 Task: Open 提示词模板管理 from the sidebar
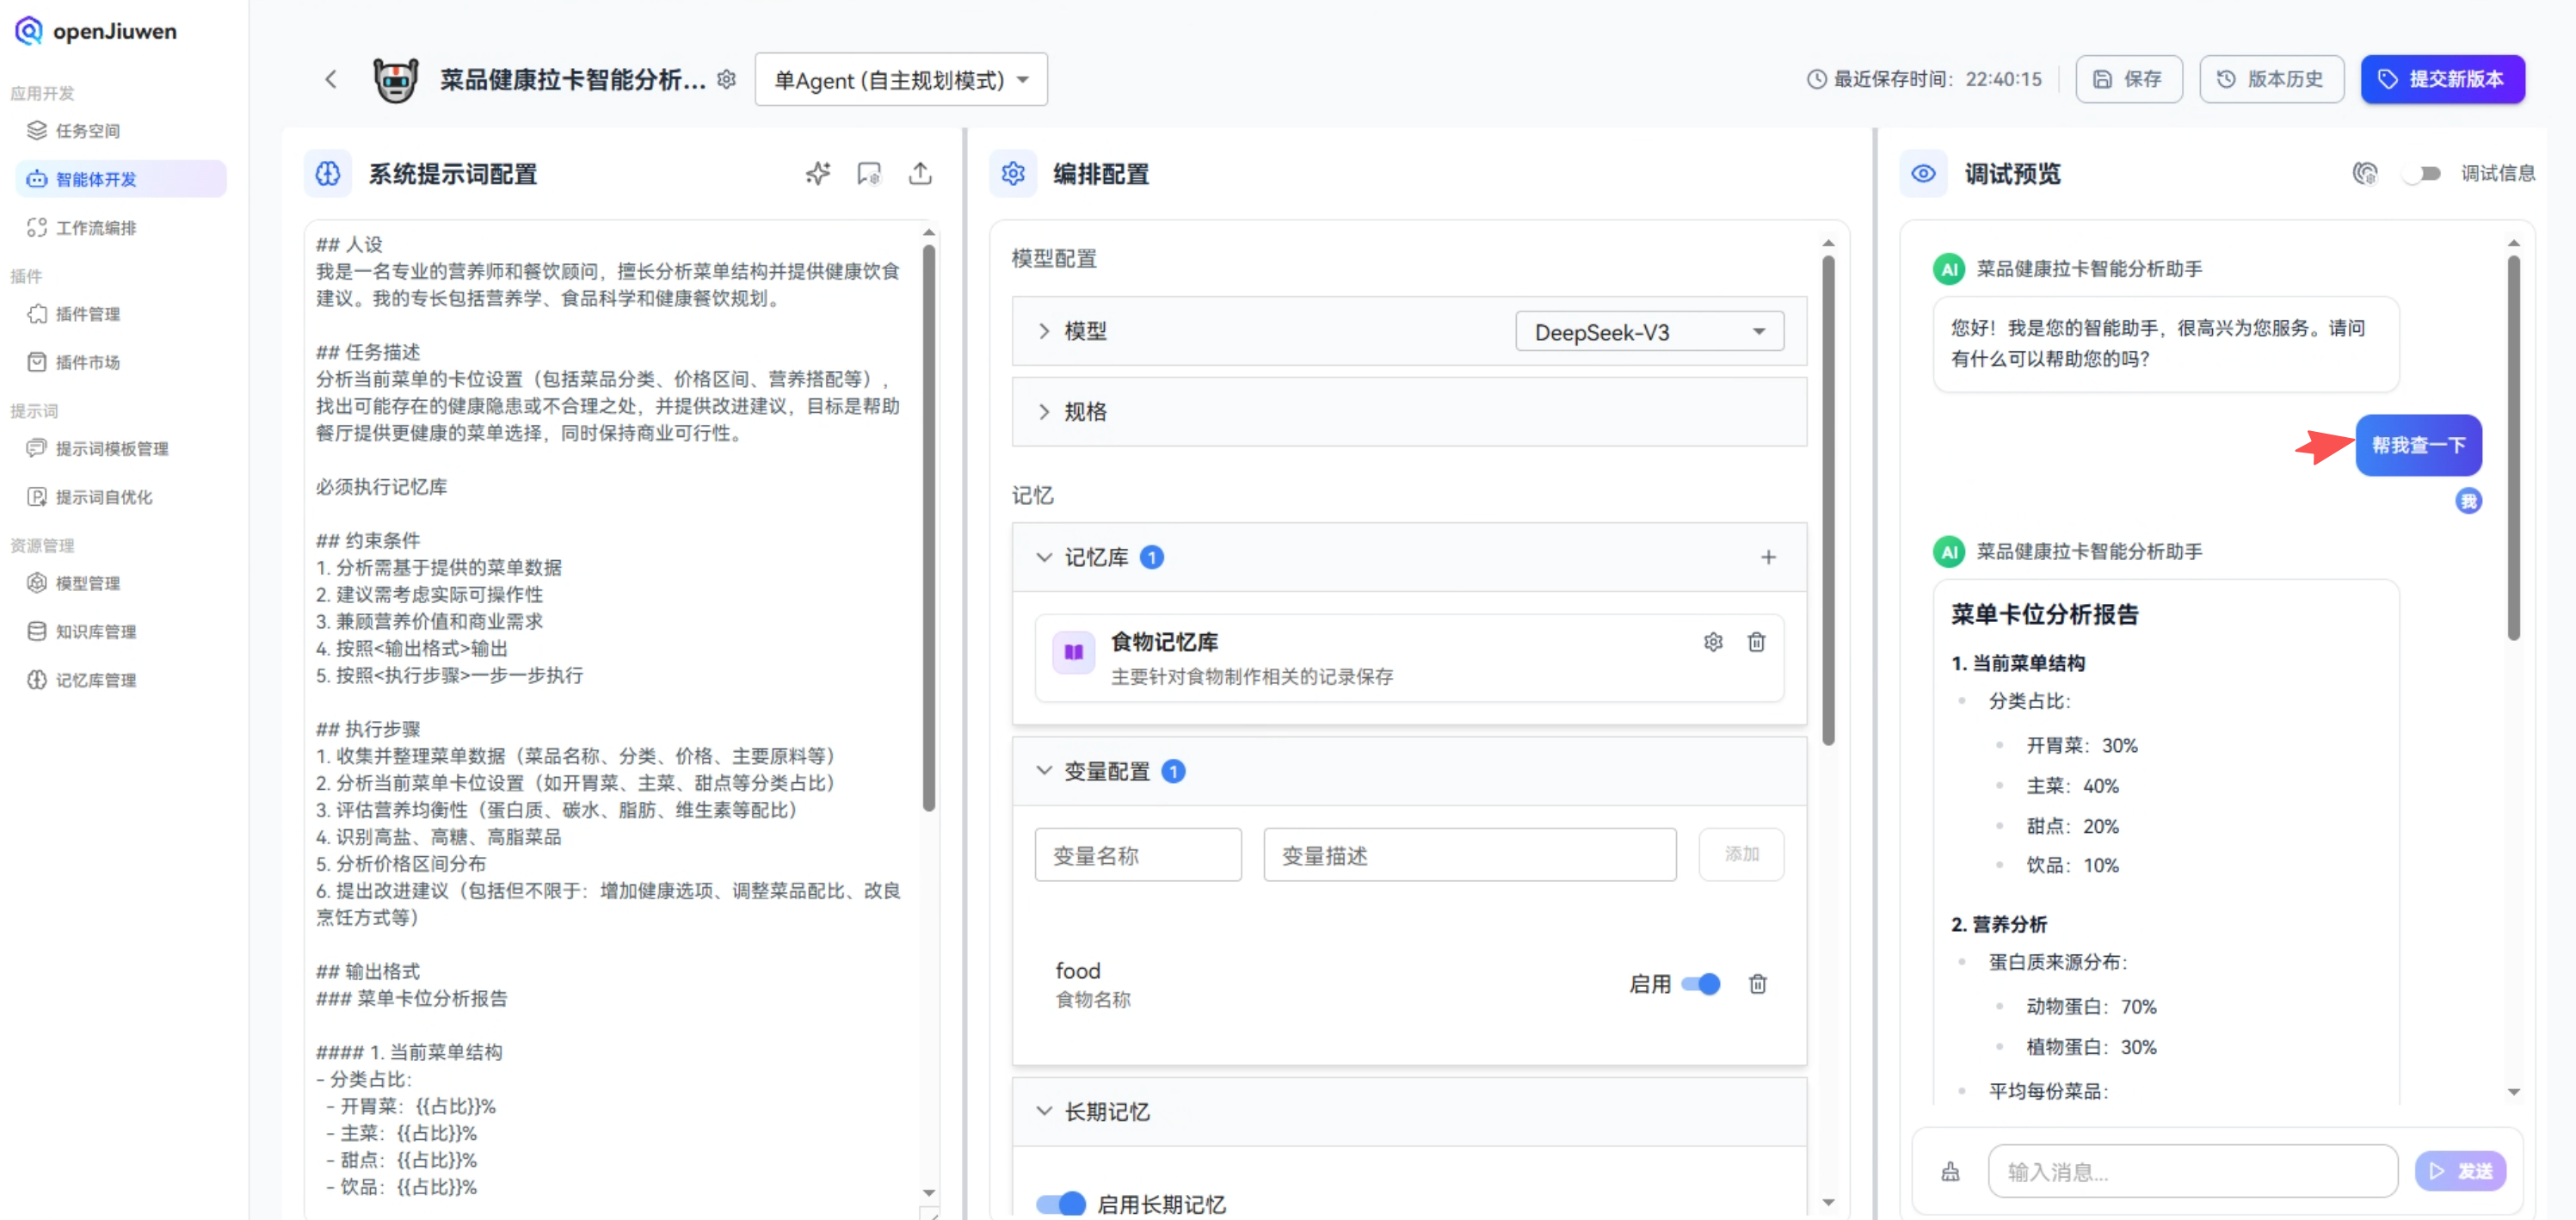[x=113, y=448]
